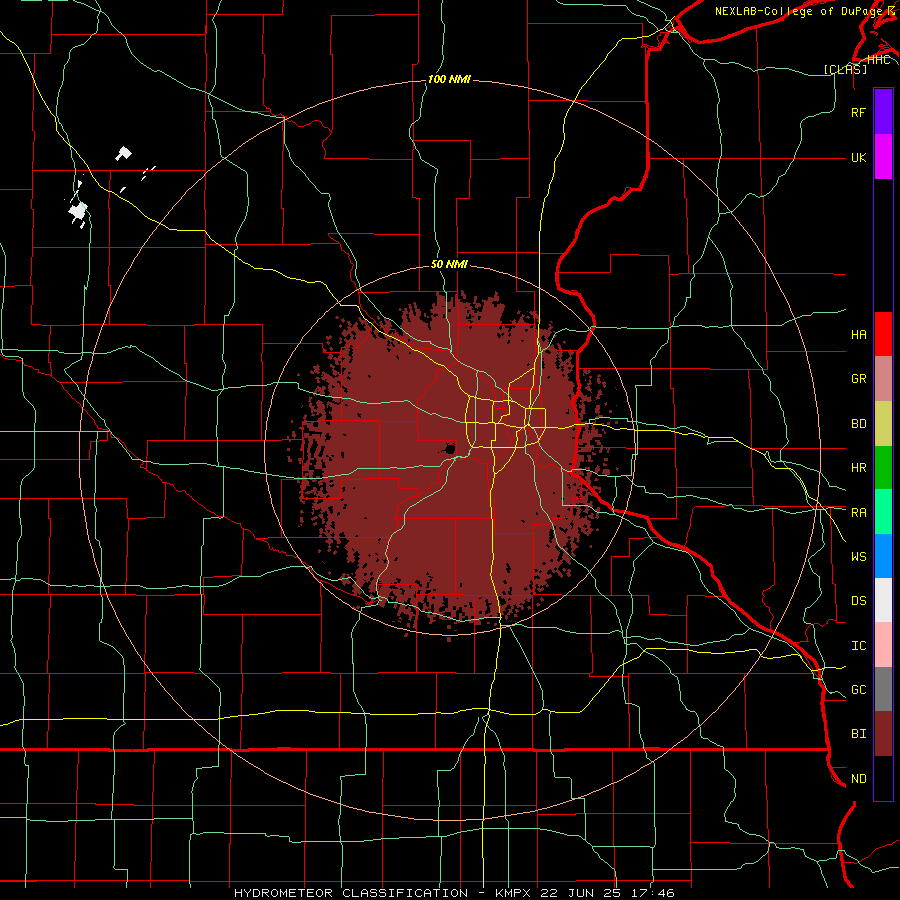Click the purple RF legend color swatch

click(x=883, y=112)
